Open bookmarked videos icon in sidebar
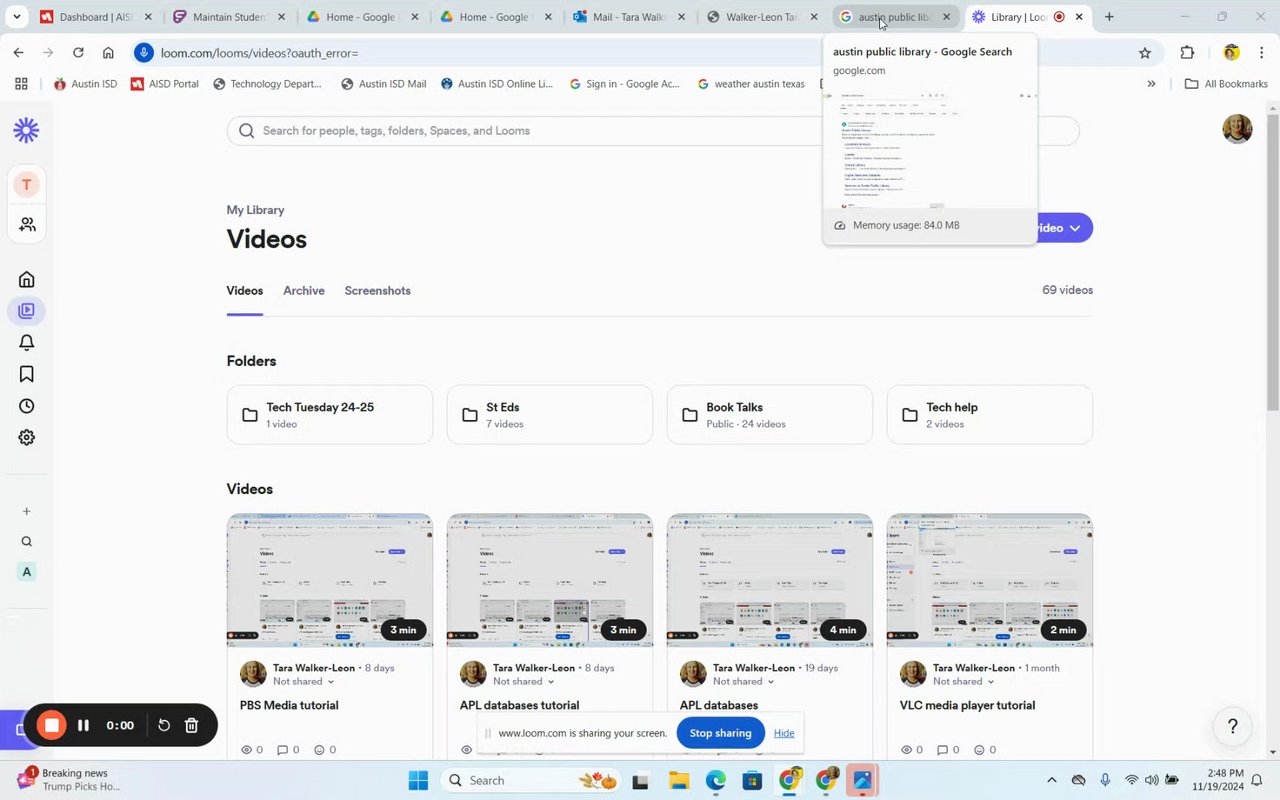The image size is (1280, 800). 26,374
